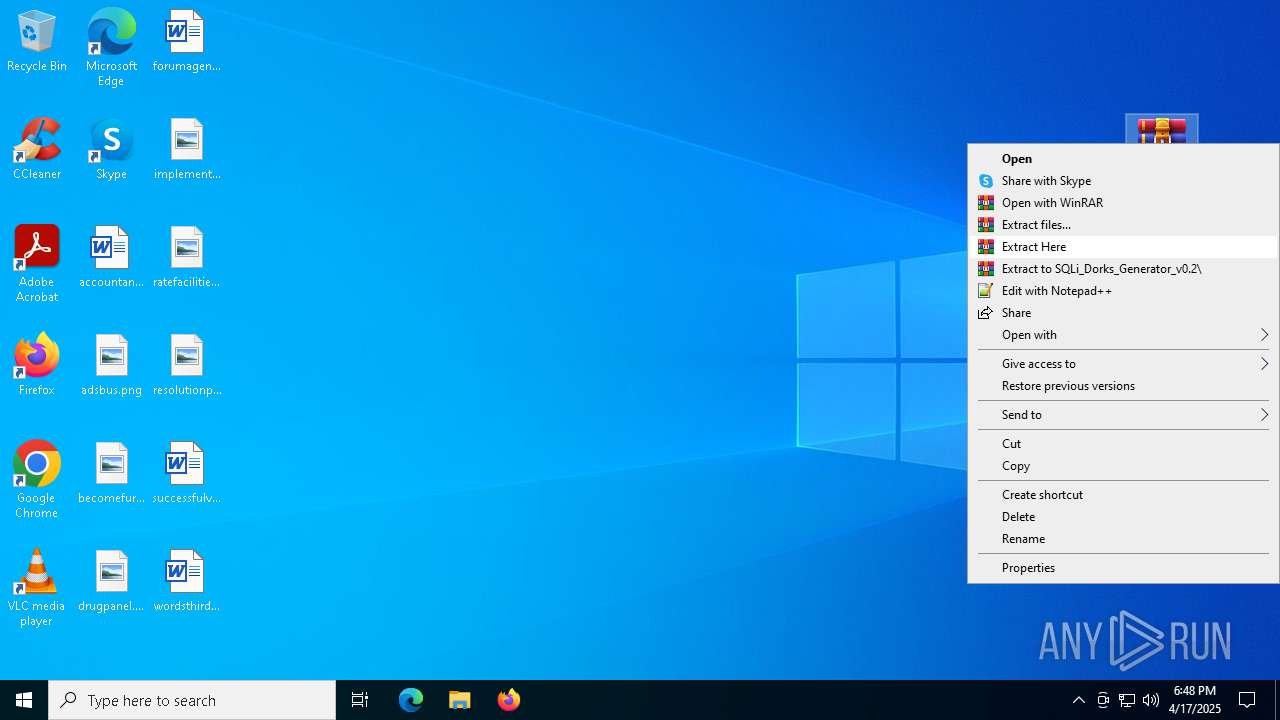The height and width of the screenshot is (720, 1280).
Task: Select the Adobe Acrobat desktop shortcut
Action: (37, 264)
